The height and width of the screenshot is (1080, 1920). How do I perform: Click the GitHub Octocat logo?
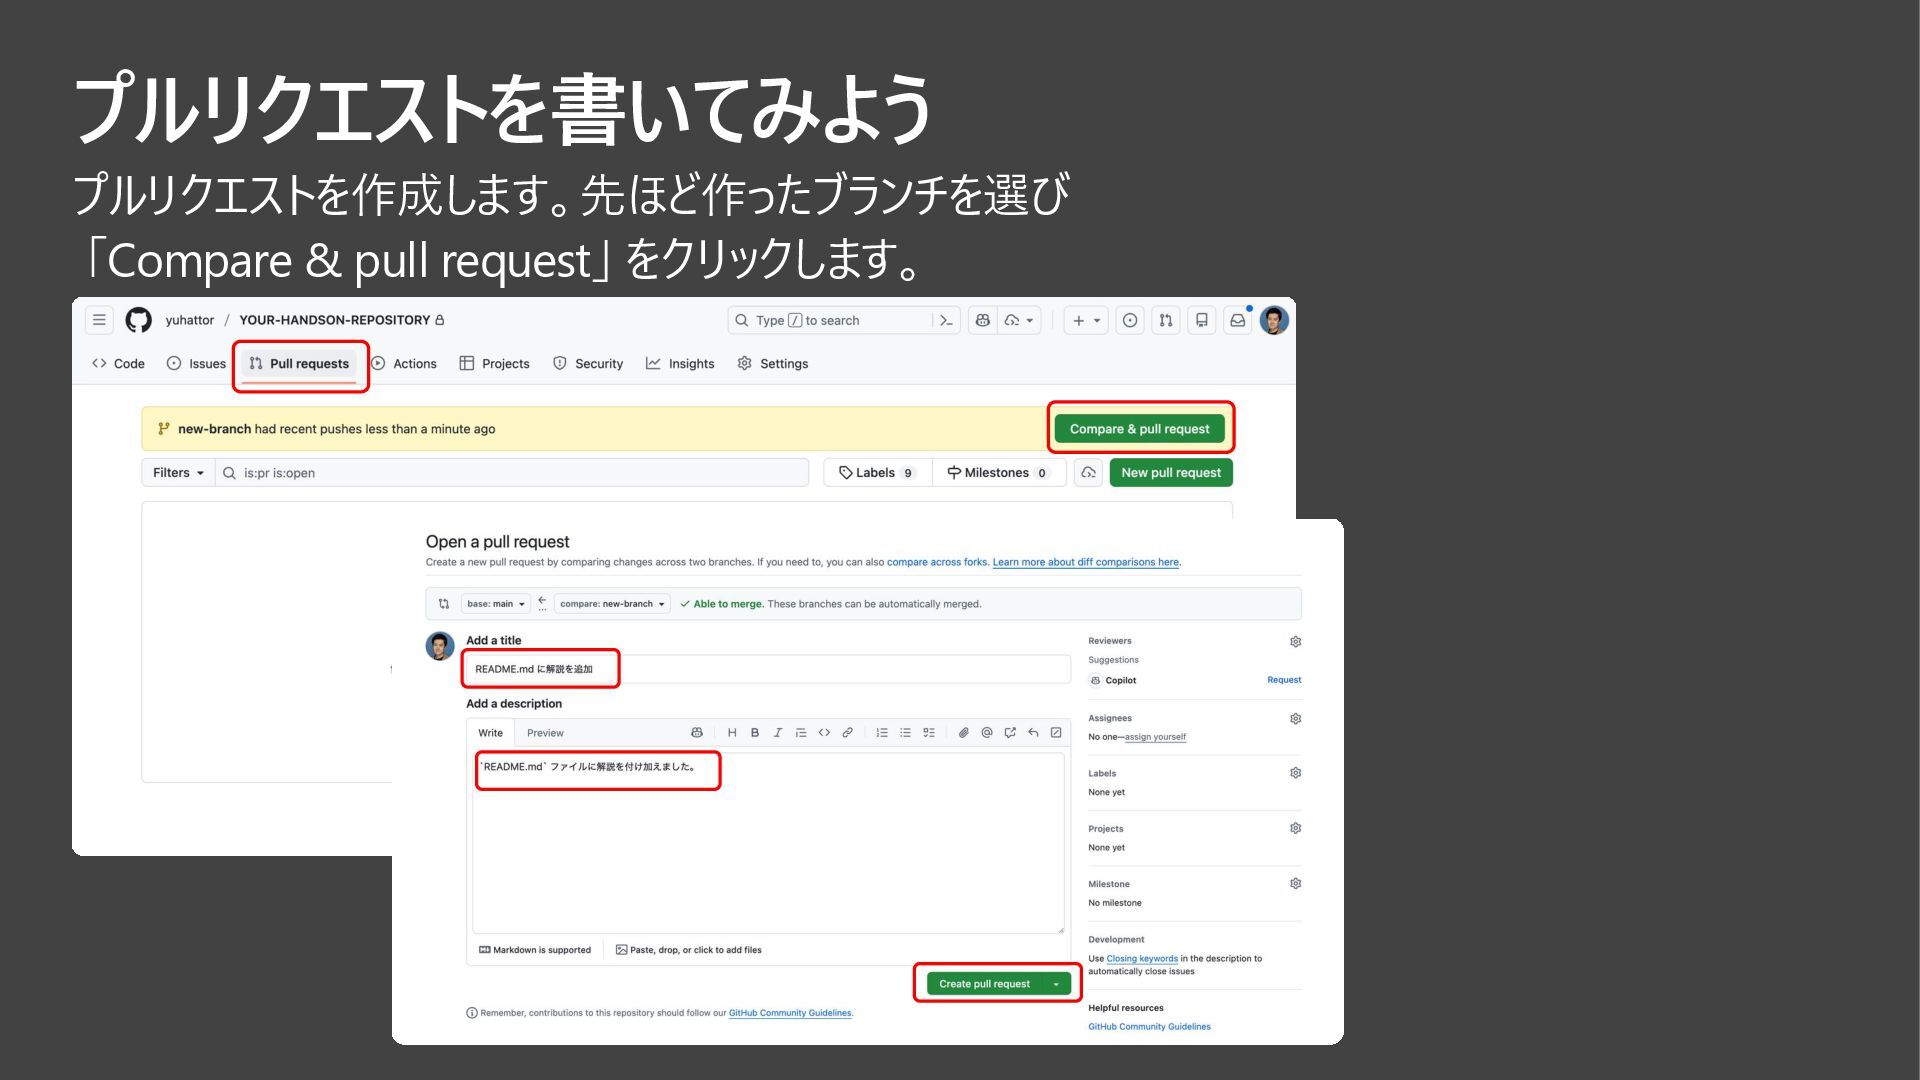click(x=138, y=320)
